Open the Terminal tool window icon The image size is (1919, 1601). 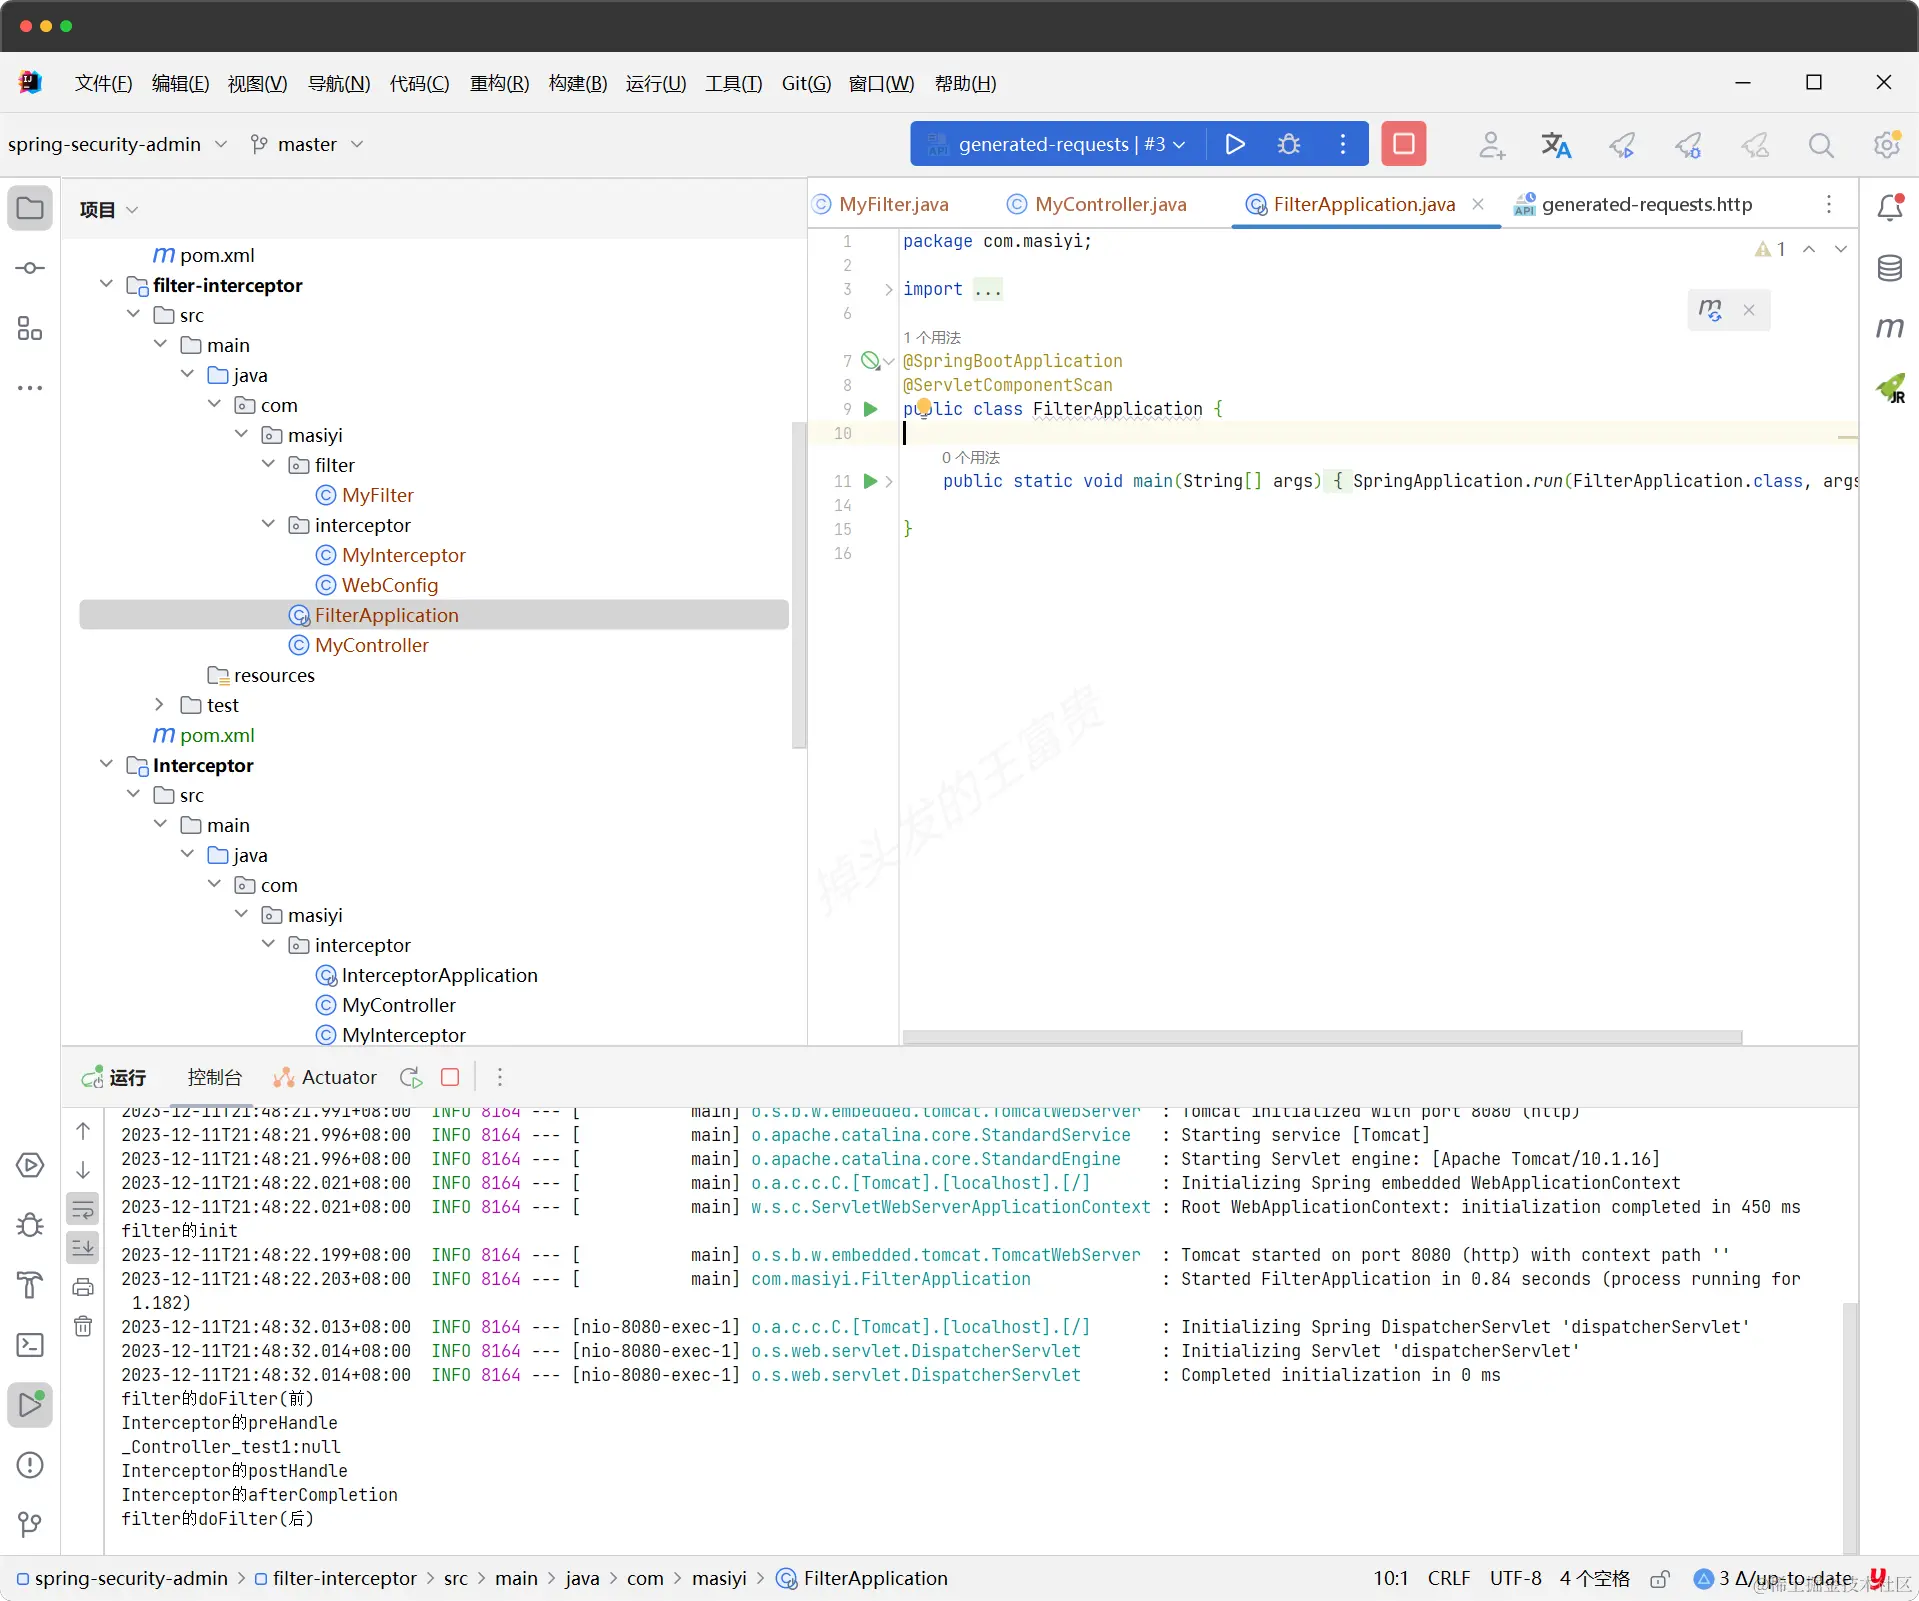coord(30,1345)
